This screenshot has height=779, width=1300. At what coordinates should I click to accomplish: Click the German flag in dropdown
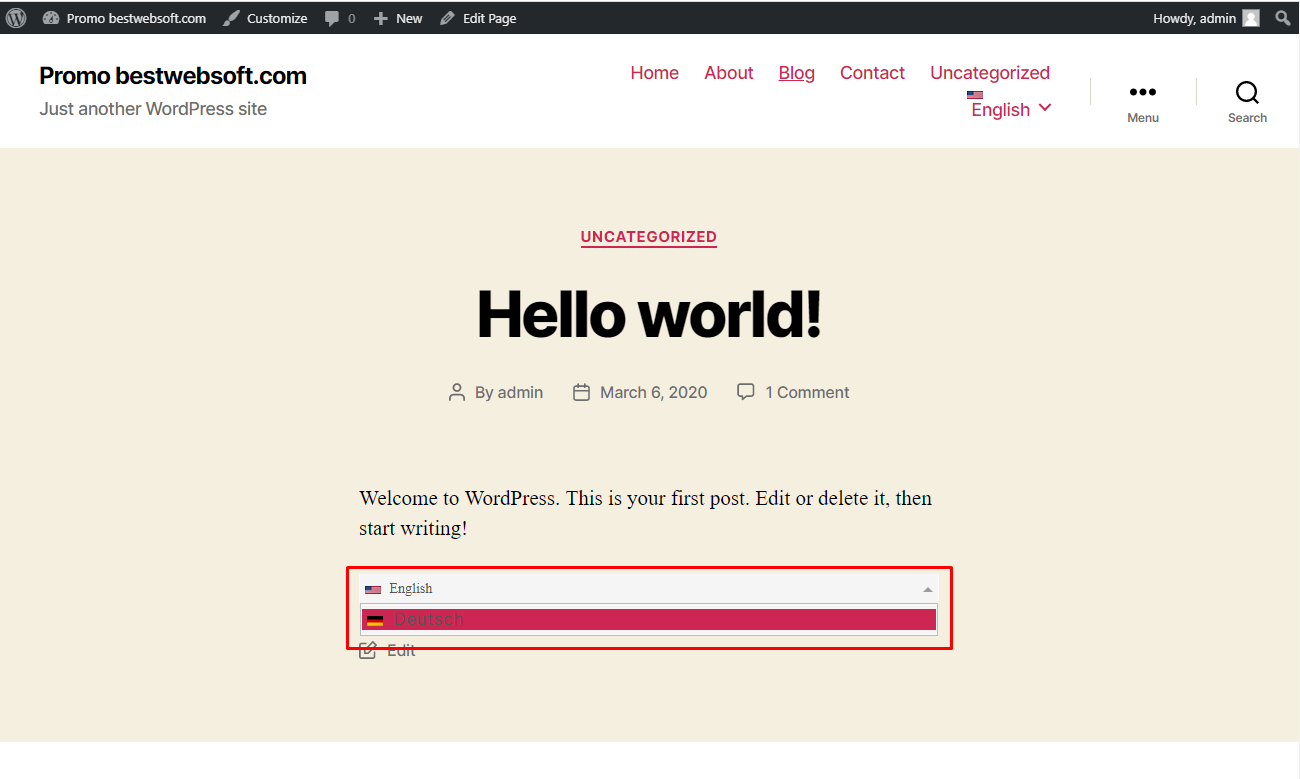375,621
